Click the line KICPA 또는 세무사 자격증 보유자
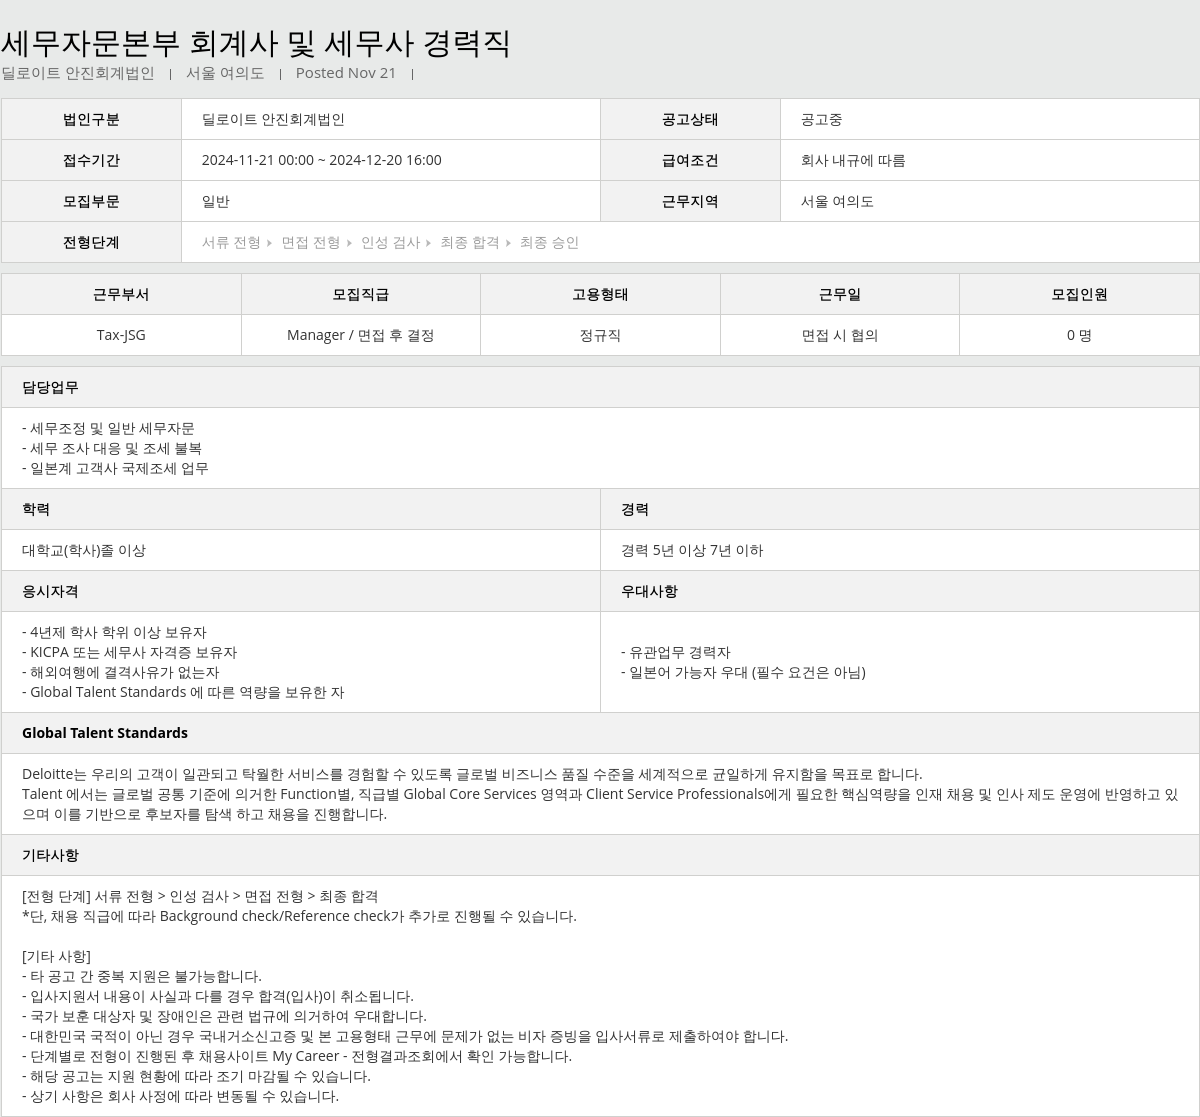1200x1117 pixels. click(x=129, y=652)
